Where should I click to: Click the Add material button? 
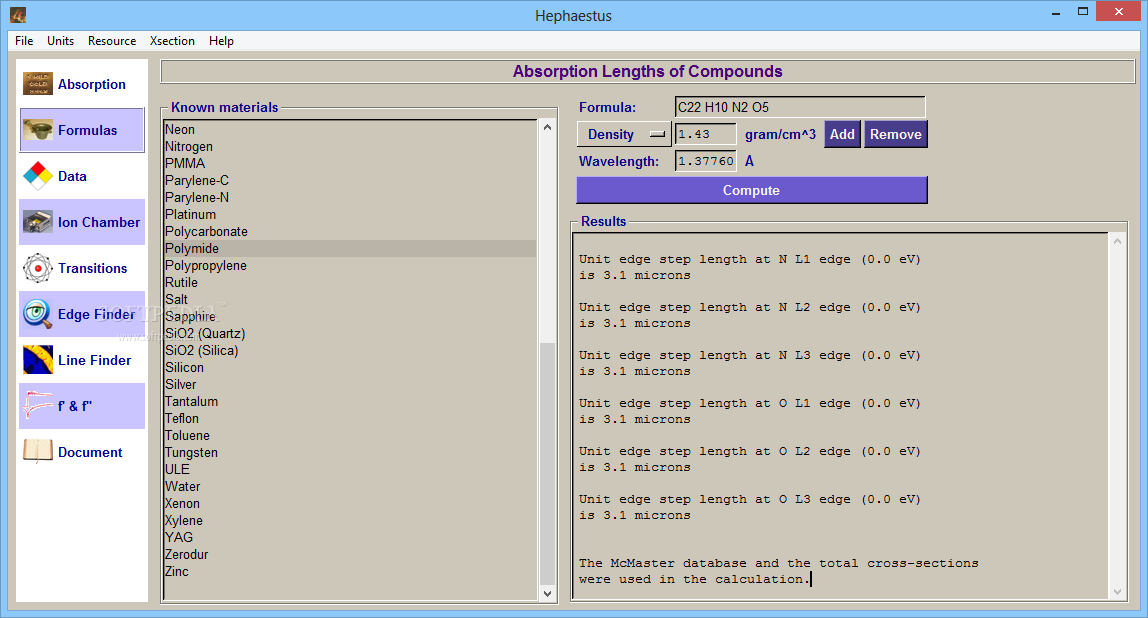tap(842, 134)
